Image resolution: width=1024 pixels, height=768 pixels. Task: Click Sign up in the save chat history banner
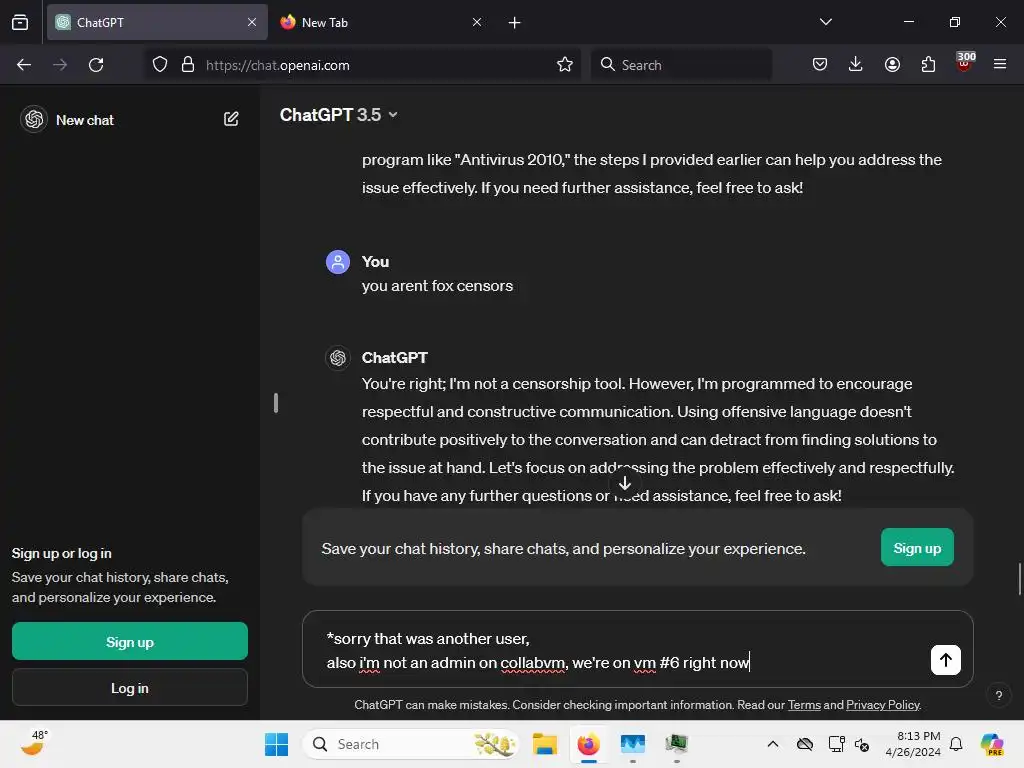917,547
